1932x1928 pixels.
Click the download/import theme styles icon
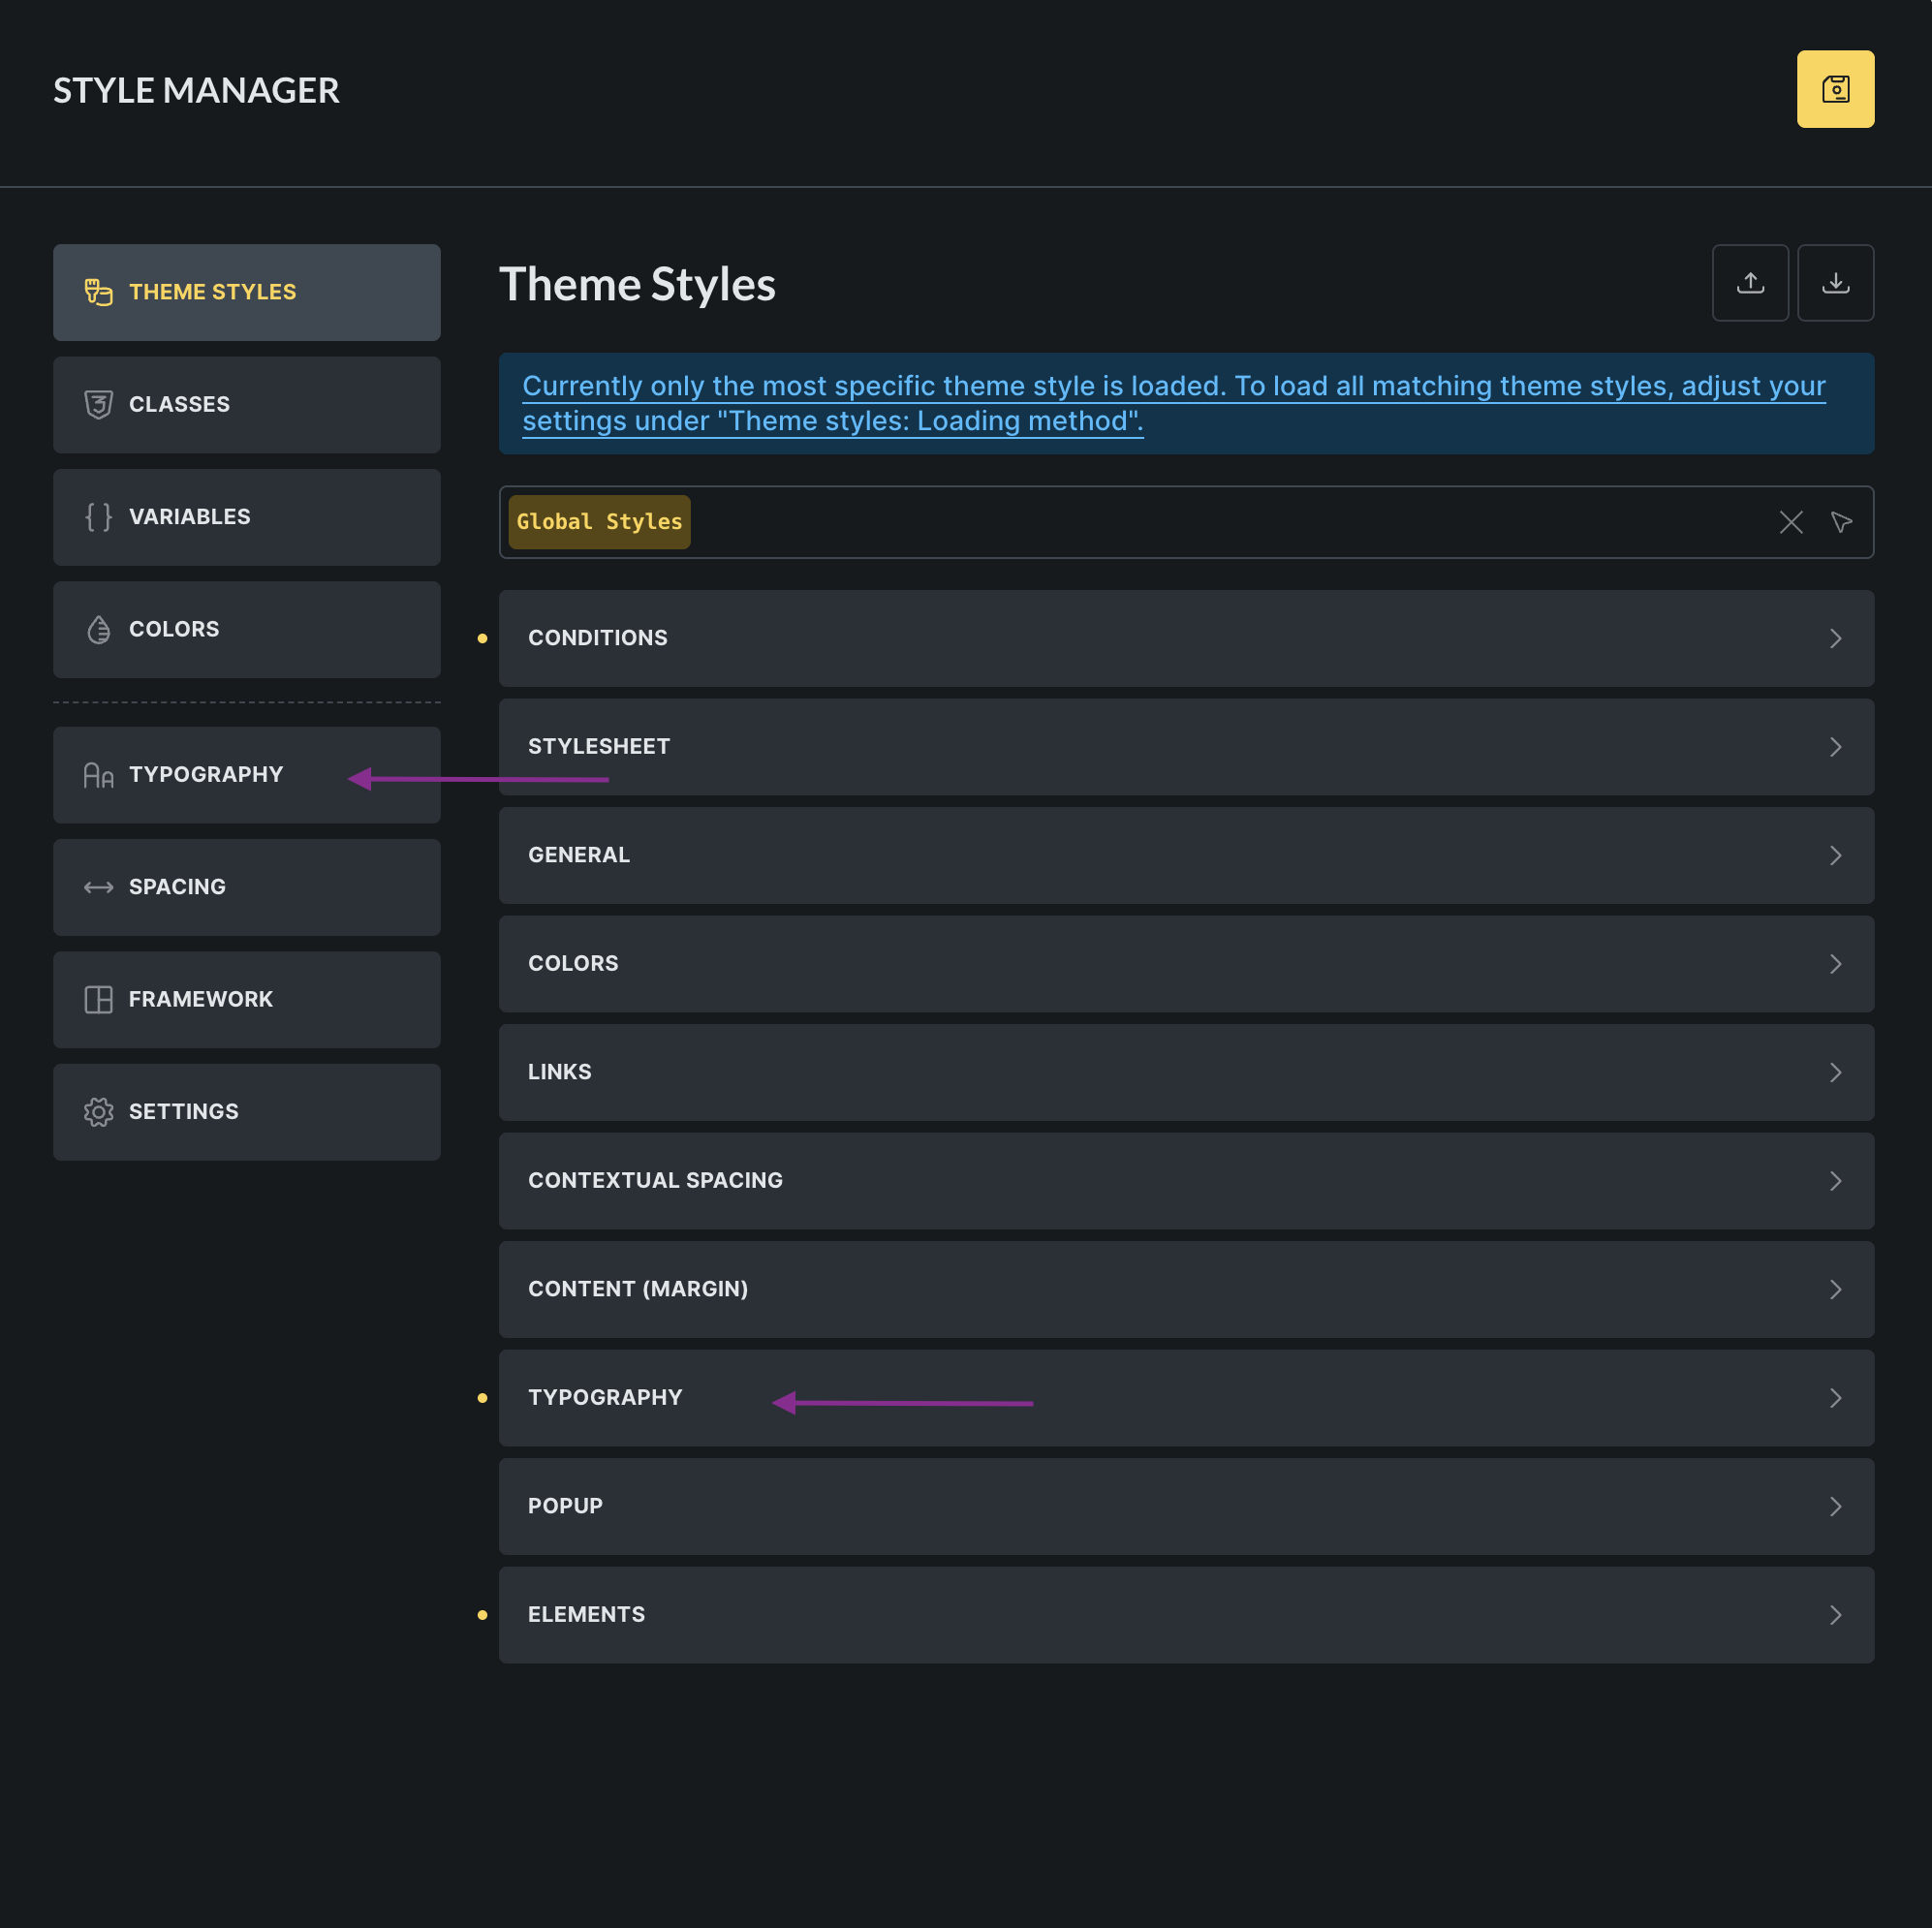[1835, 283]
